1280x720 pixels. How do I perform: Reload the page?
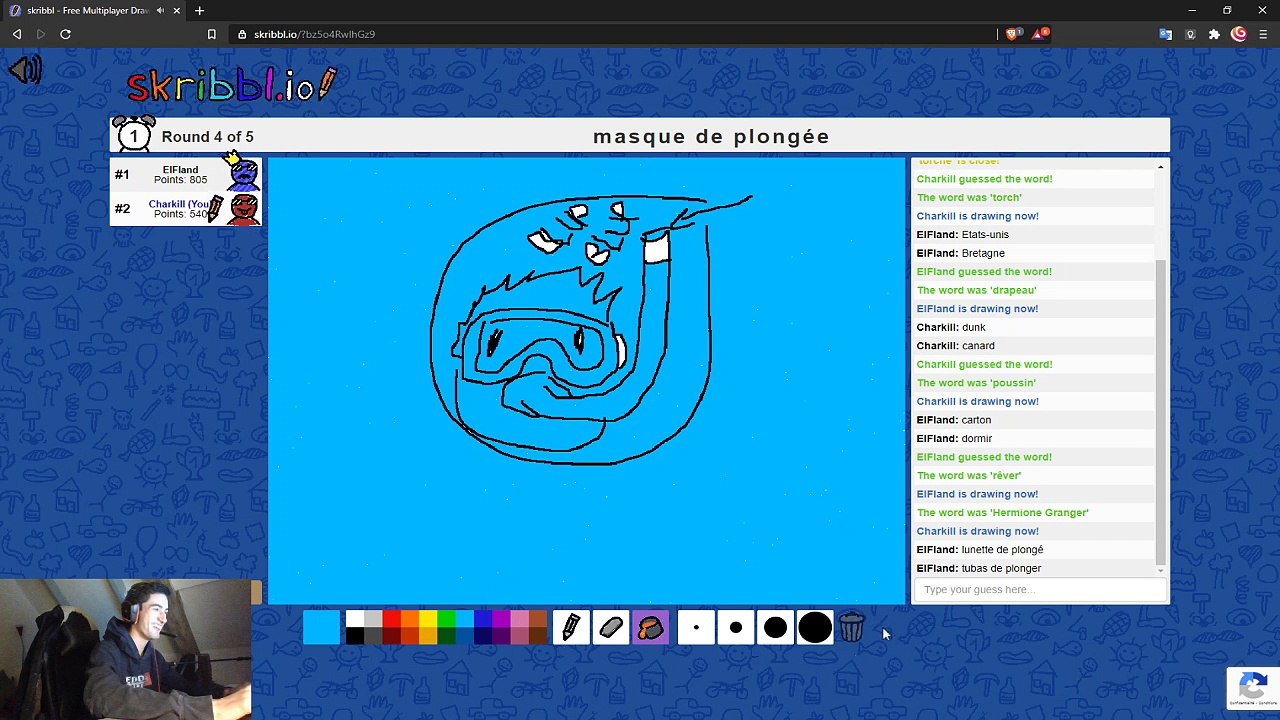[x=65, y=34]
